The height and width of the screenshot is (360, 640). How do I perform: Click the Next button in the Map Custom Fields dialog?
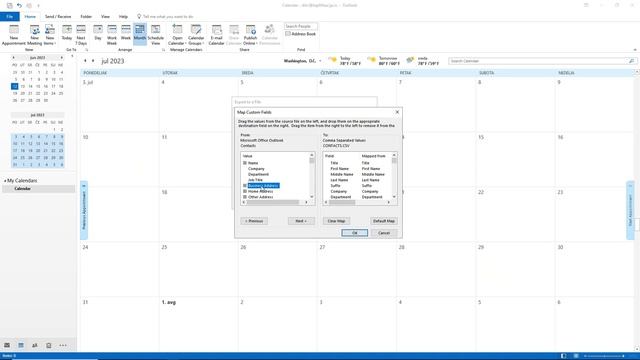[301, 221]
